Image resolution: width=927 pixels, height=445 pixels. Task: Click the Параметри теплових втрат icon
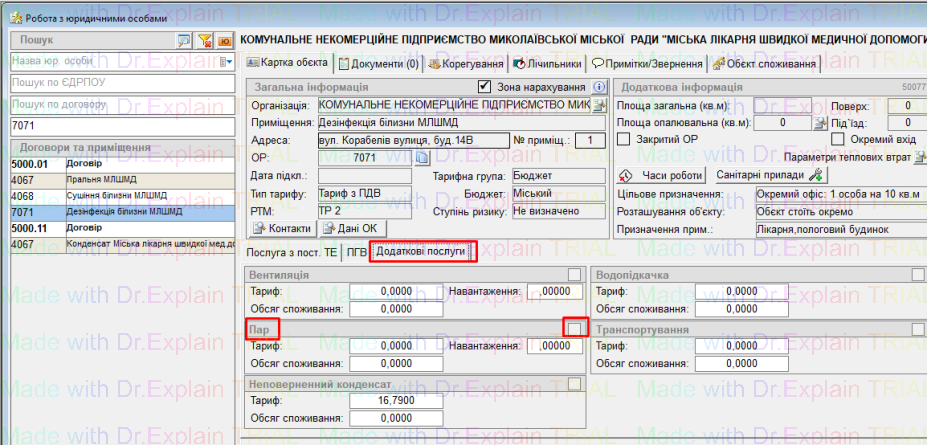(920, 158)
